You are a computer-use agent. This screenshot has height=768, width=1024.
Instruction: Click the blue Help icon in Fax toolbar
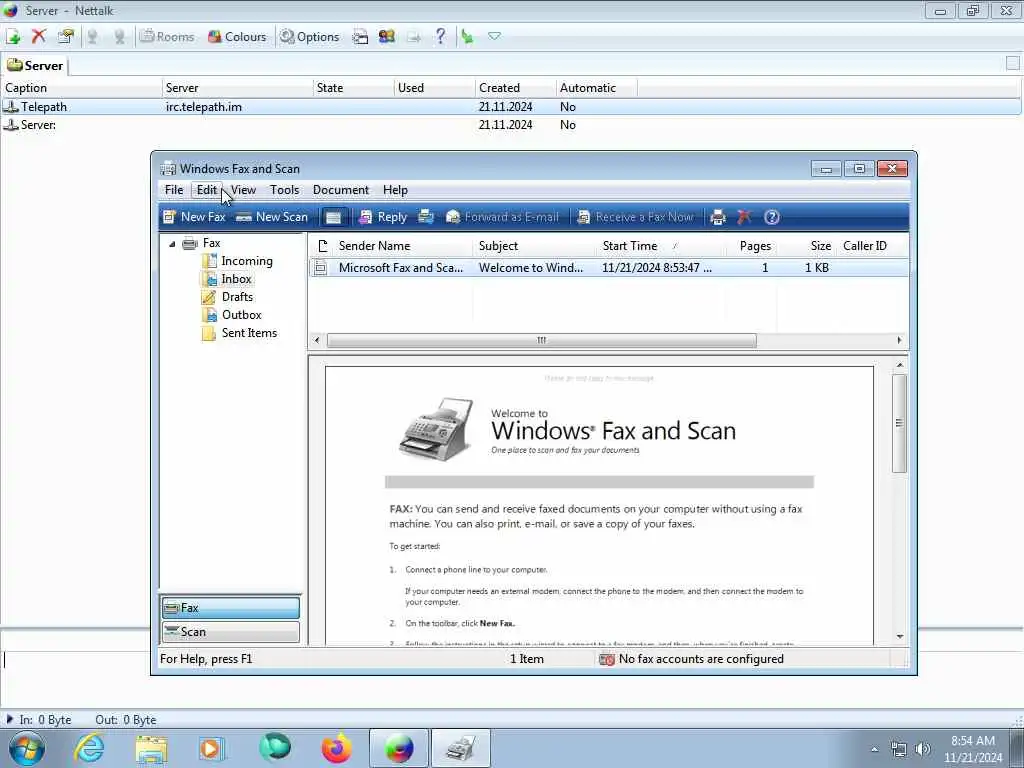point(771,217)
